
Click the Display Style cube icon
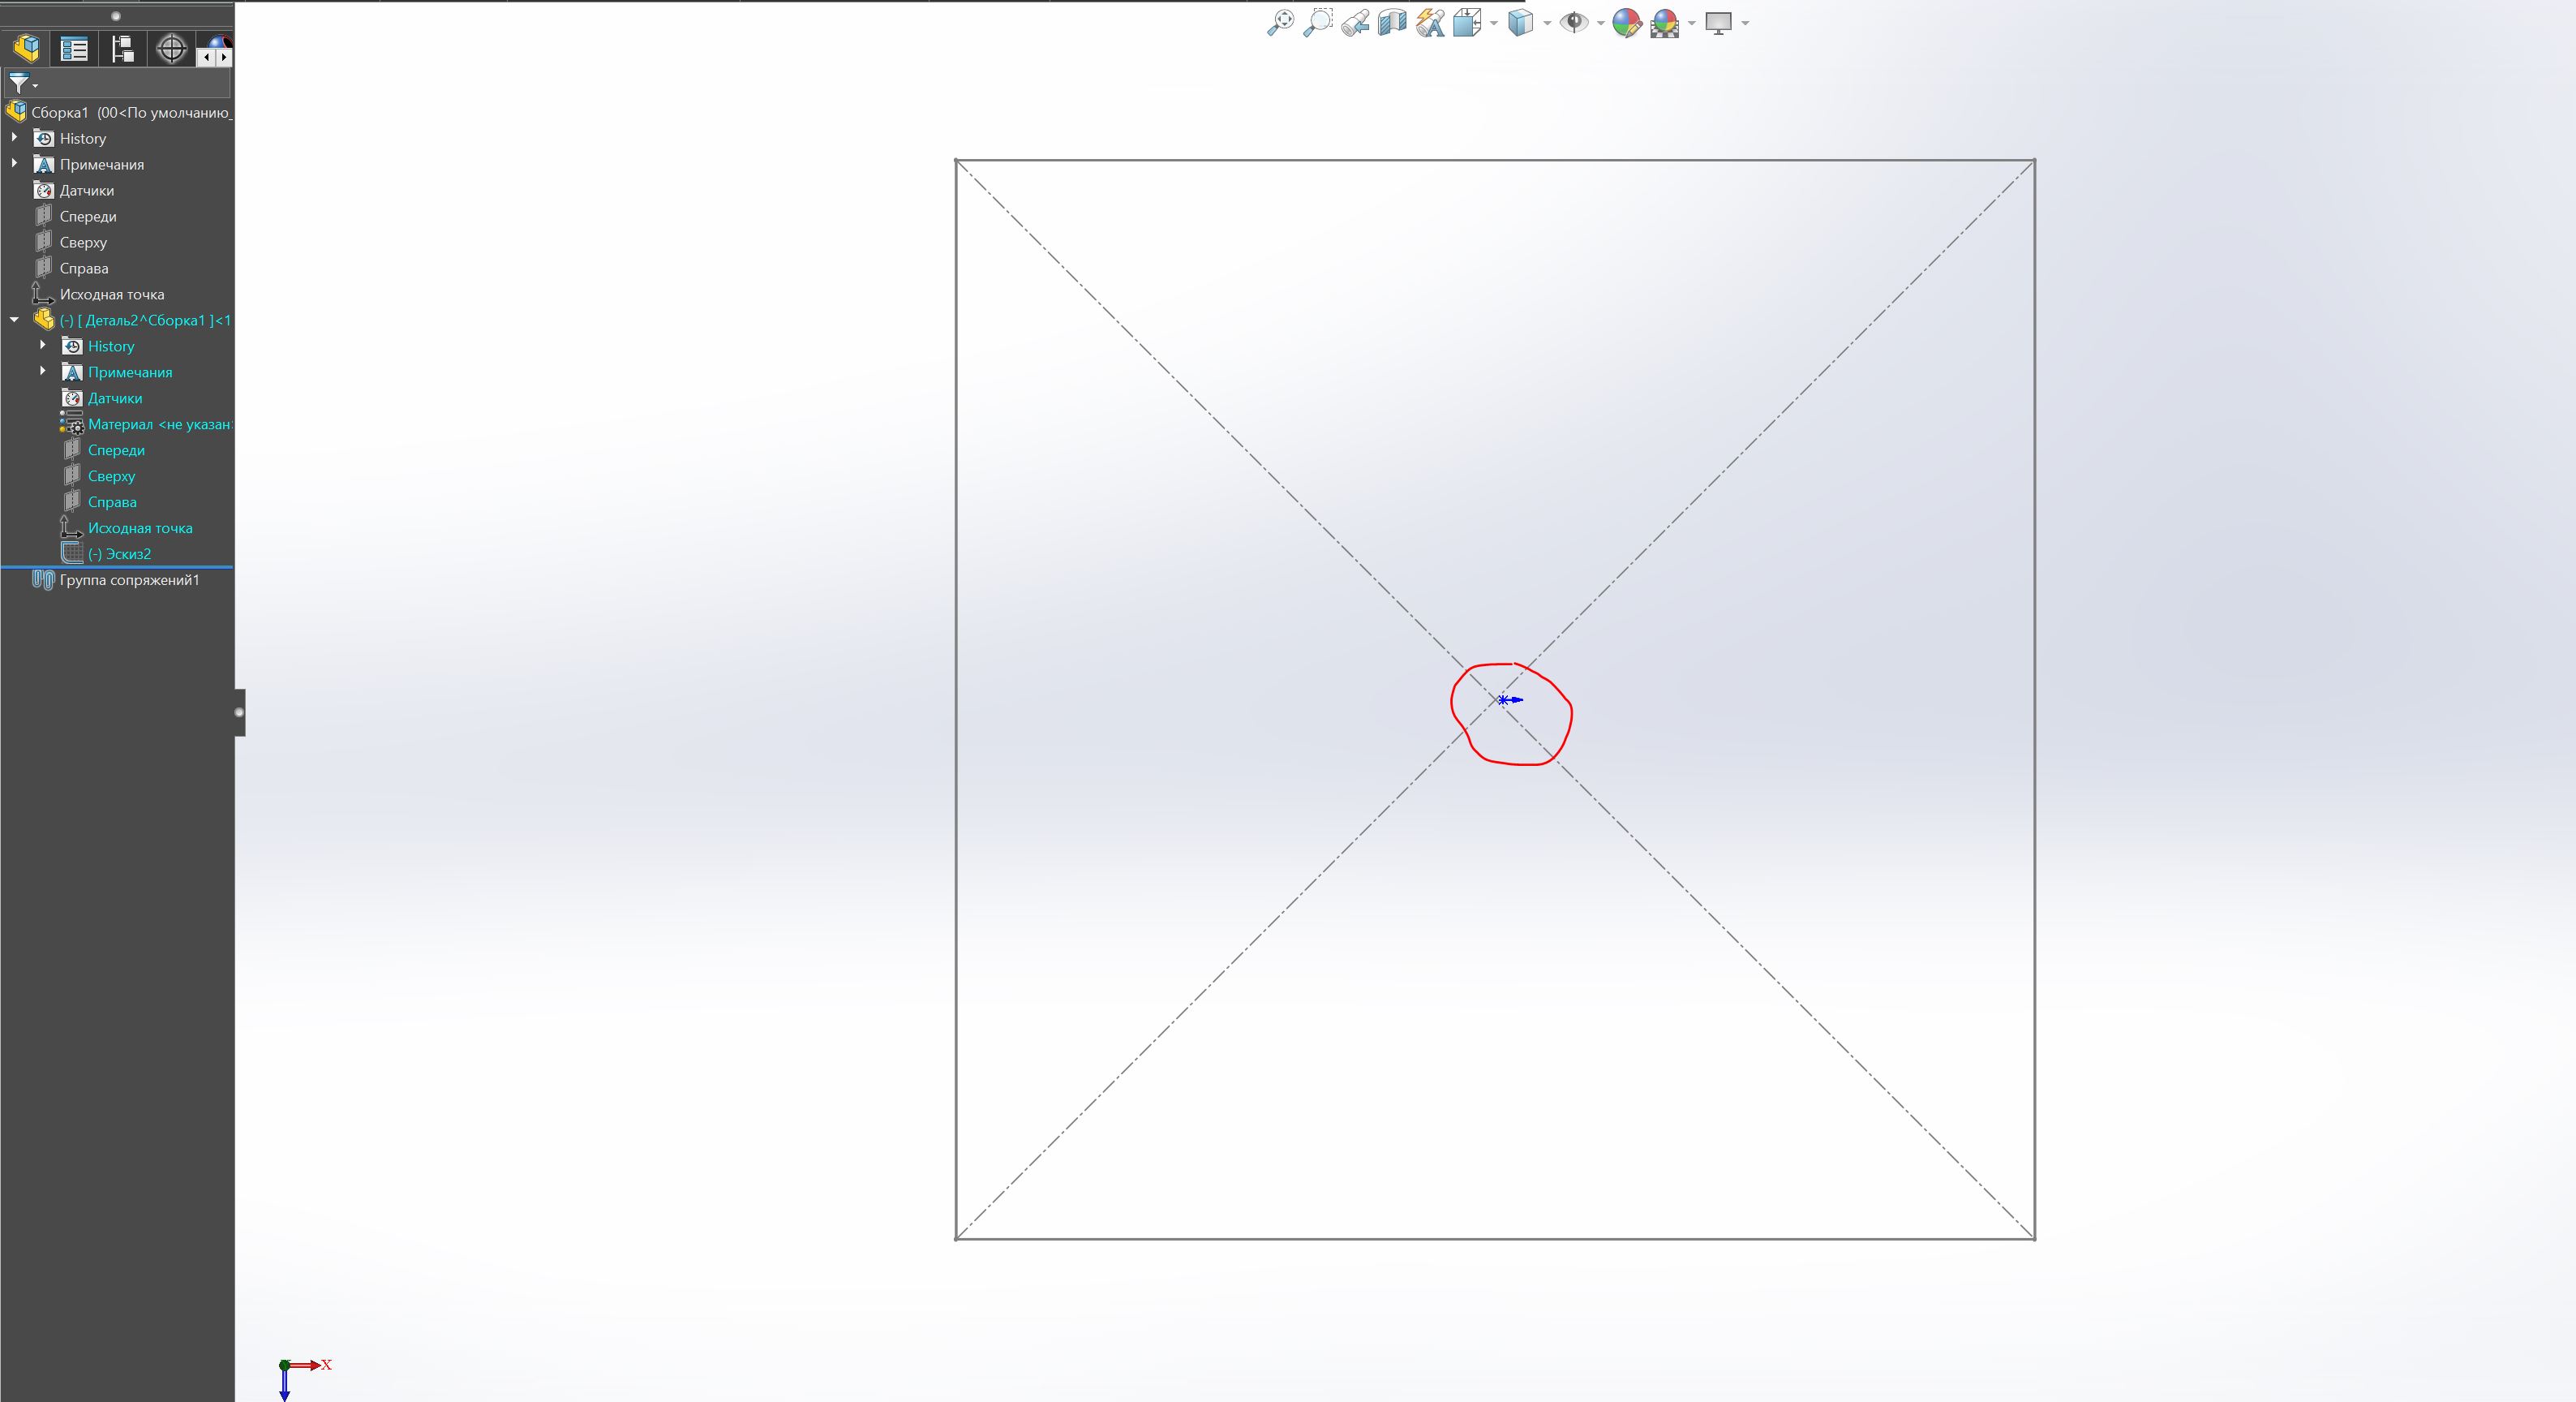click(x=1520, y=23)
